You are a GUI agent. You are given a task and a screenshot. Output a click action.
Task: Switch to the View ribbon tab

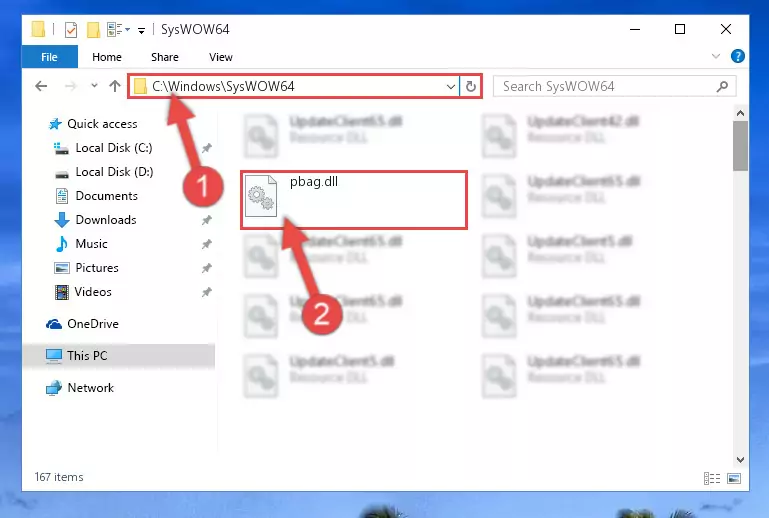pyautogui.click(x=221, y=57)
